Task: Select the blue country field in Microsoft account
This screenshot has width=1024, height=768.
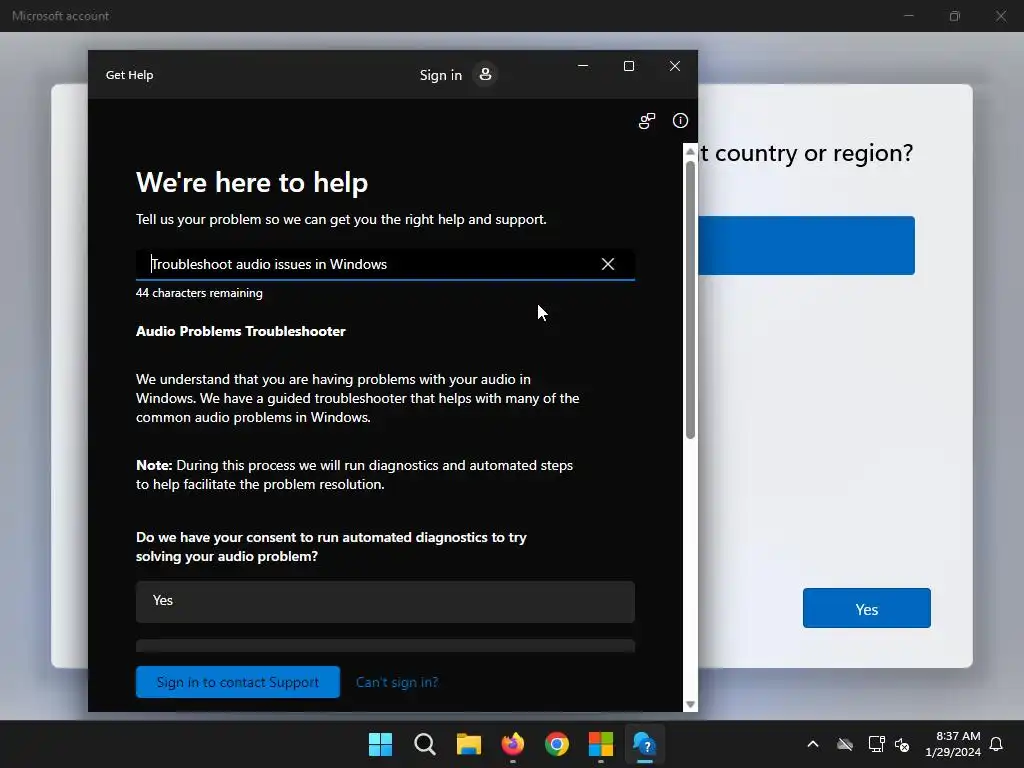Action: click(x=807, y=246)
